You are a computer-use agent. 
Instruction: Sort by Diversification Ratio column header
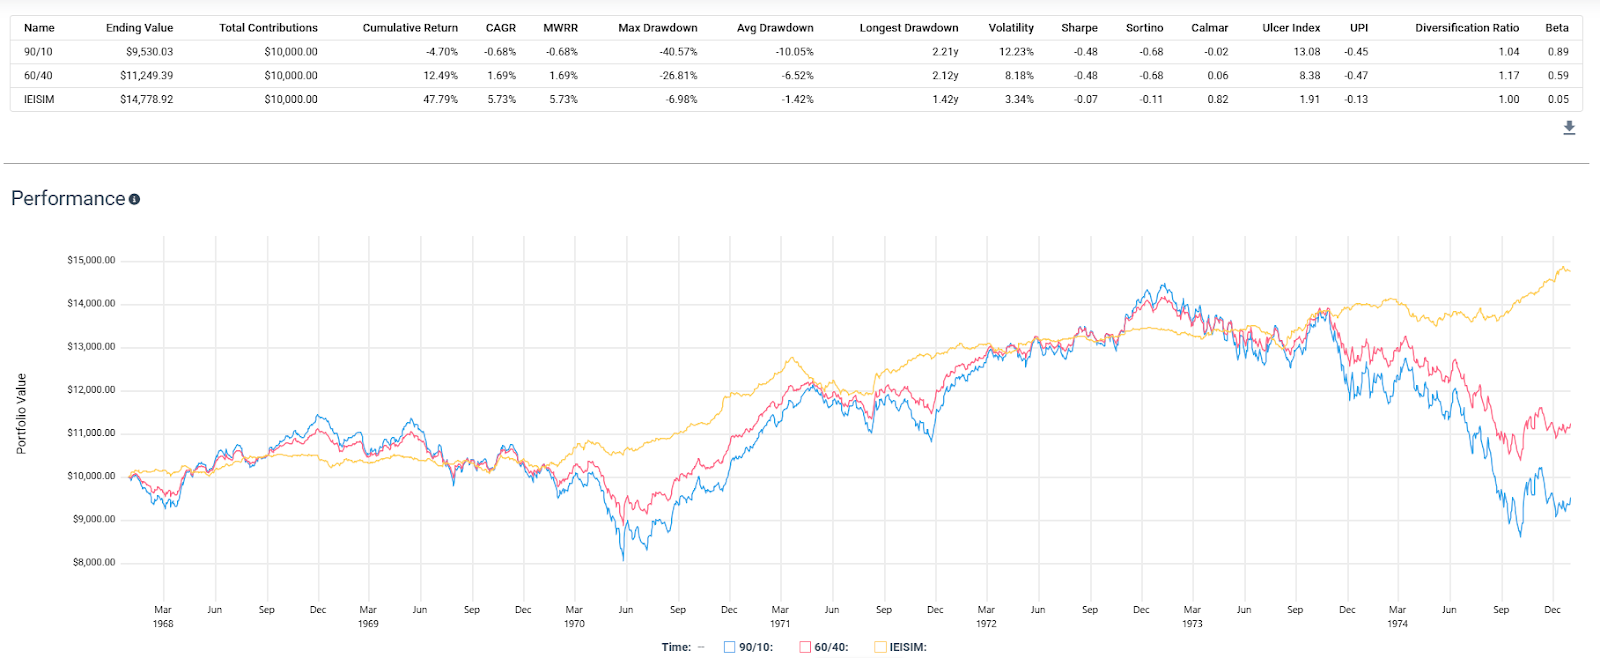pyautogui.click(x=1467, y=28)
